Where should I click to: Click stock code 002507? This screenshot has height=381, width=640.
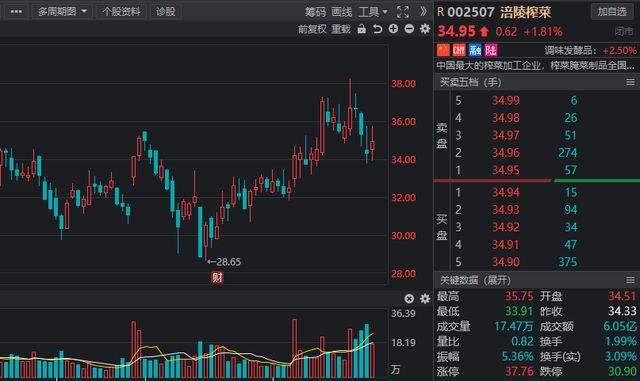471,12
